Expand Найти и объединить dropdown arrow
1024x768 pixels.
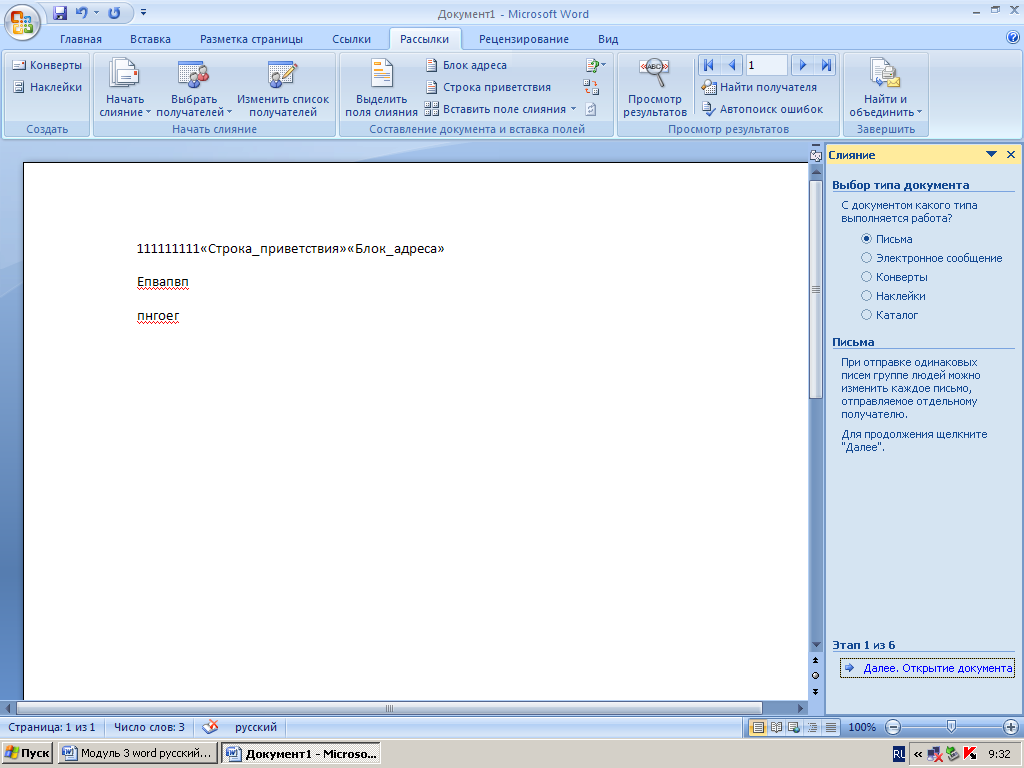920,112
